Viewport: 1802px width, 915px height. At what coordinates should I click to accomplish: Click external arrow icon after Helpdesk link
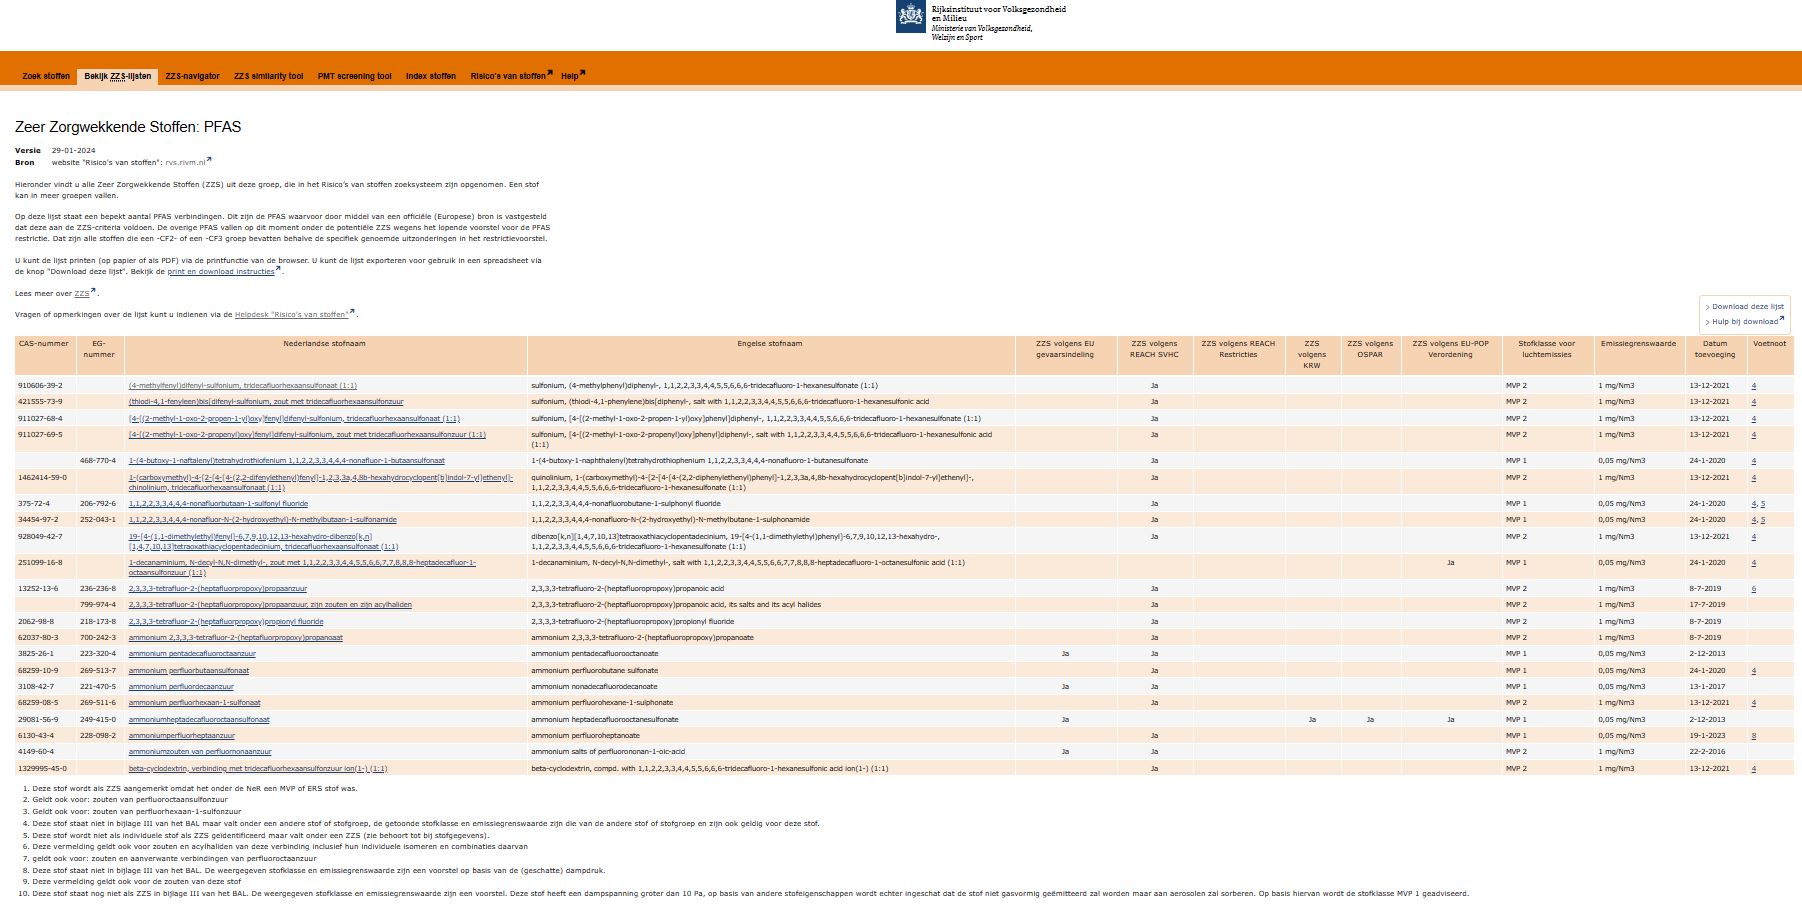pyautogui.click(x=352, y=312)
